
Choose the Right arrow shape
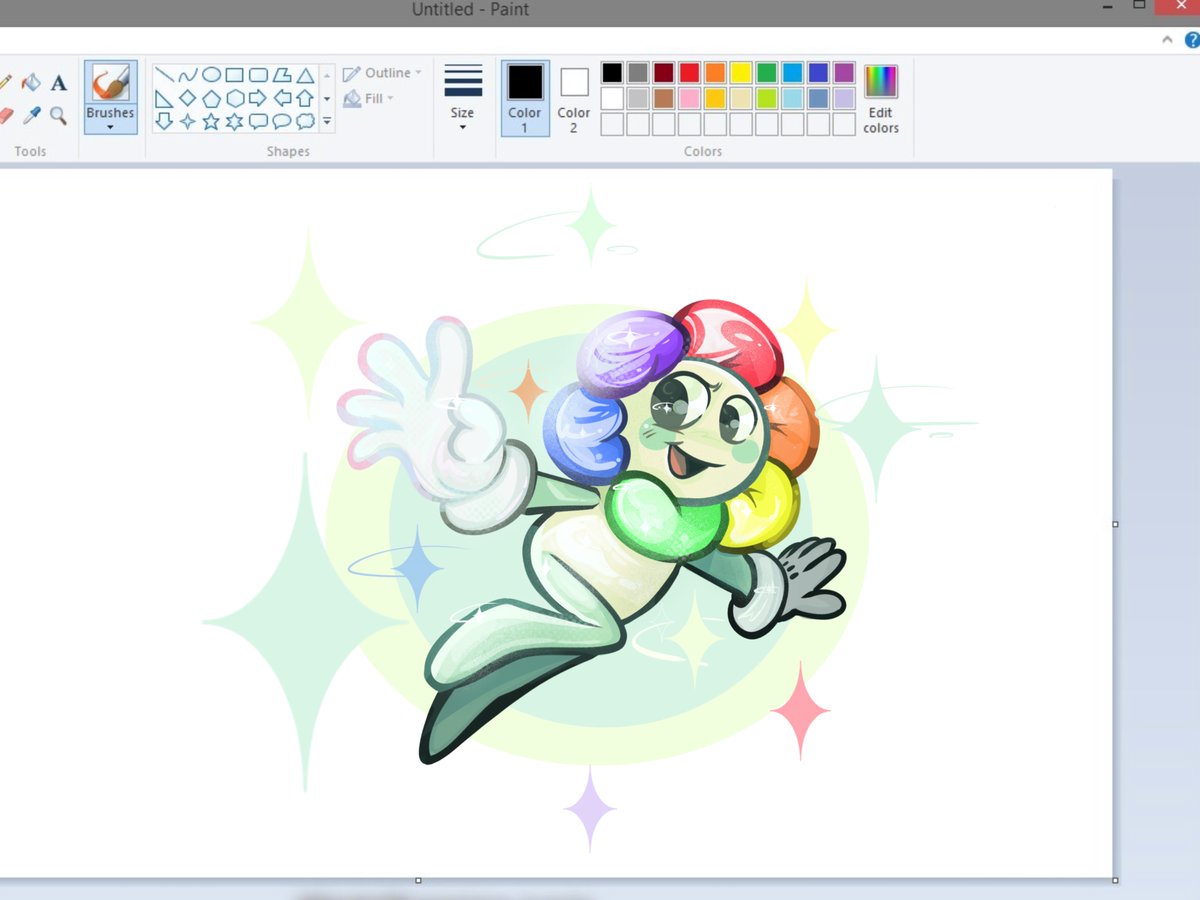coord(258,98)
